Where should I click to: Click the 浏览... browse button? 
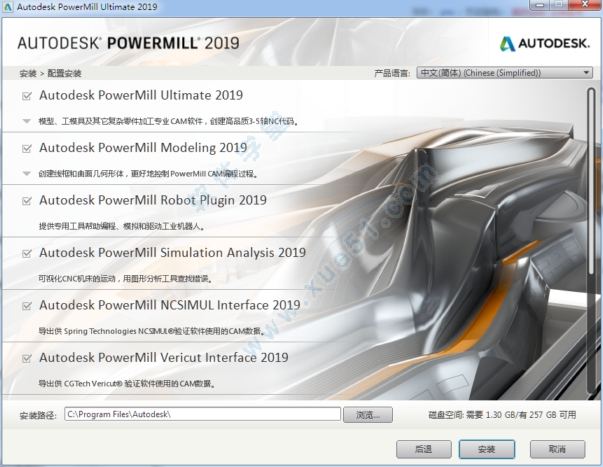pyautogui.click(x=368, y=415)
